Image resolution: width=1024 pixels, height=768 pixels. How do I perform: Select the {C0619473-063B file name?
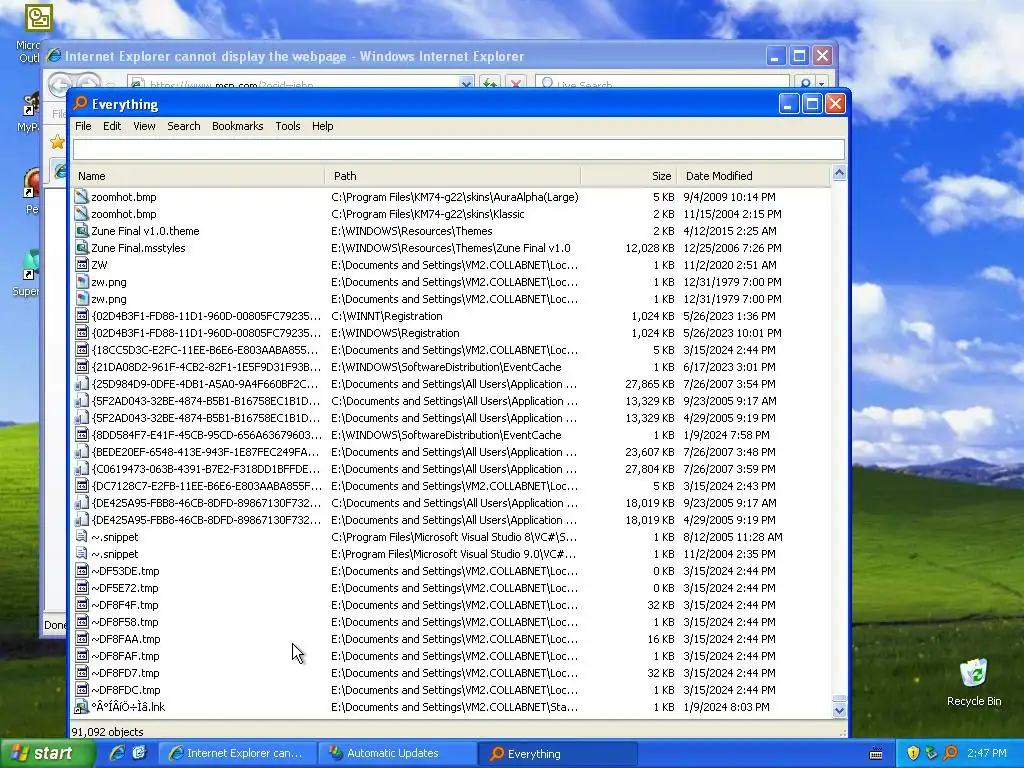206,469
